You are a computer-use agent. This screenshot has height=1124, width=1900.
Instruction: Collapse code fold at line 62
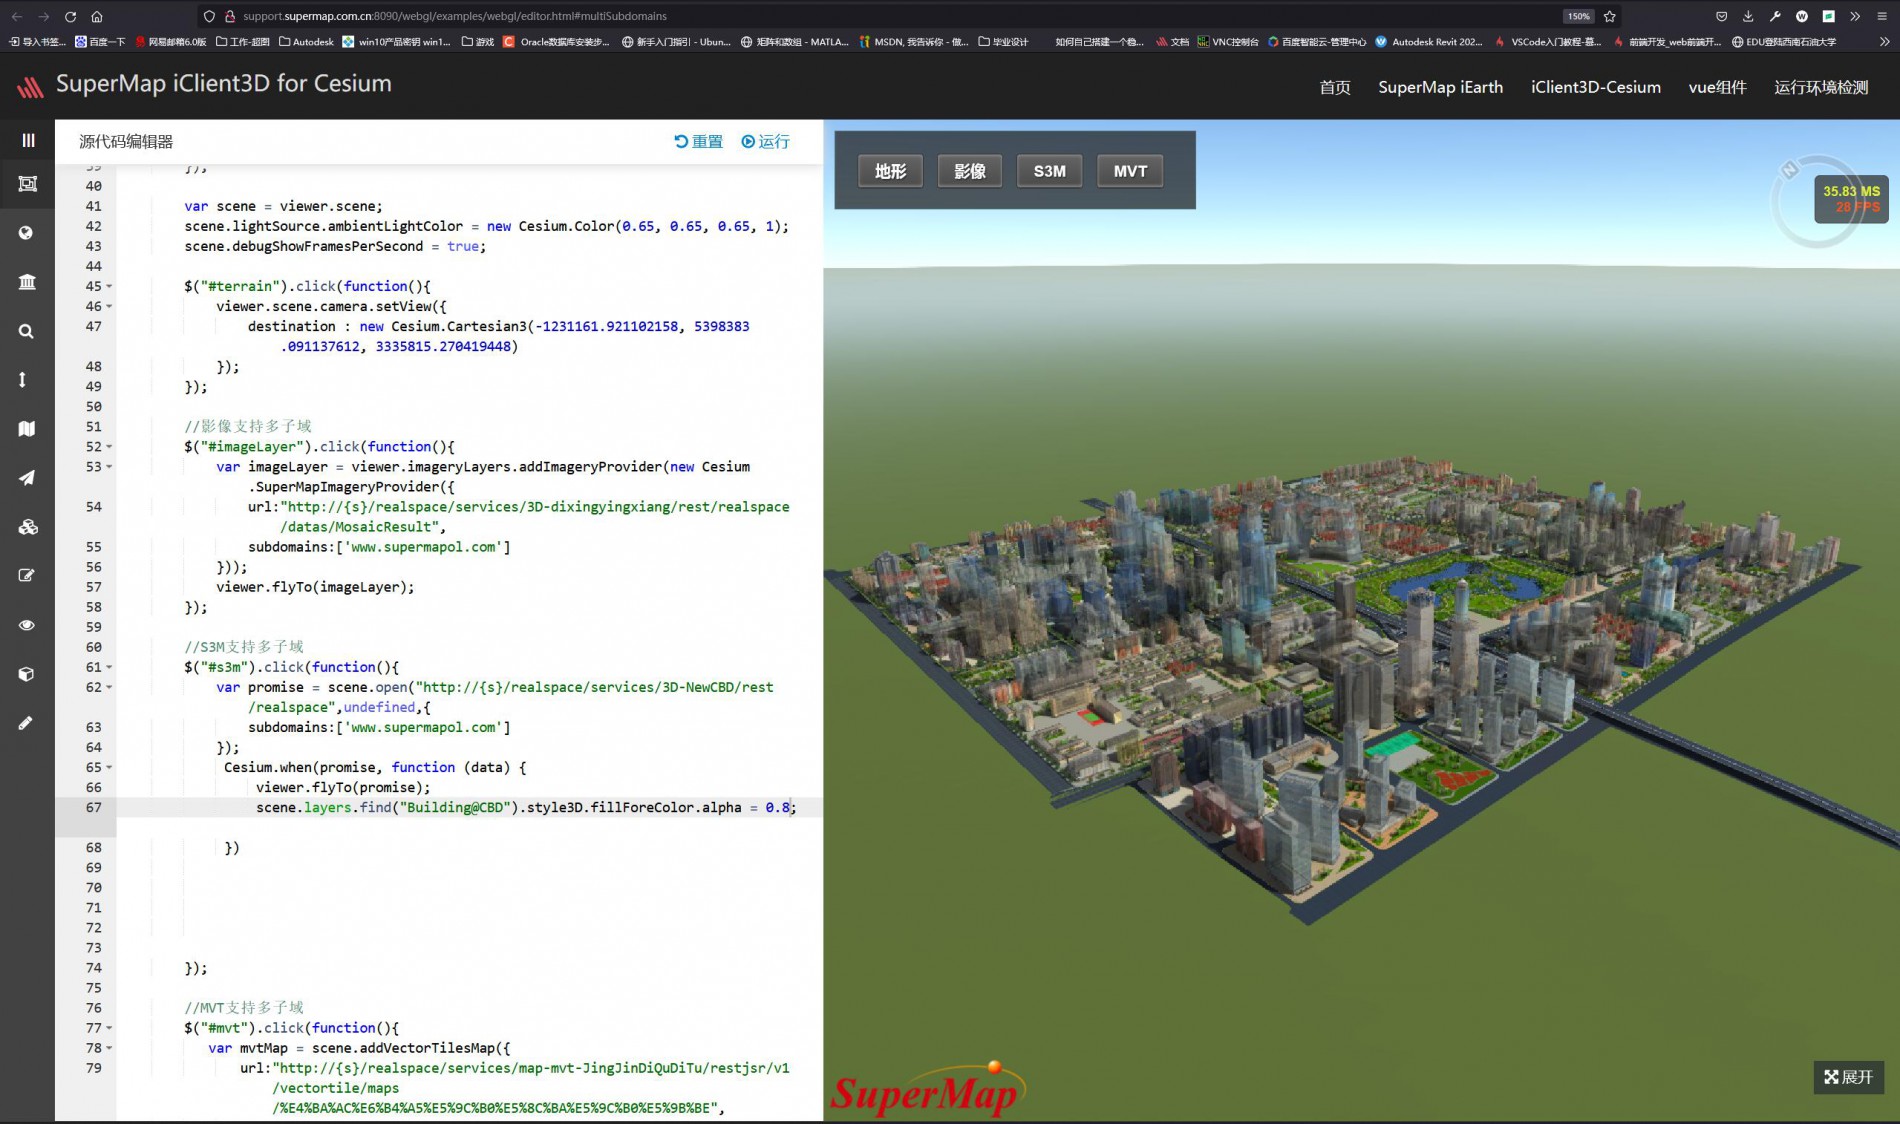click(x=109, y=687)
